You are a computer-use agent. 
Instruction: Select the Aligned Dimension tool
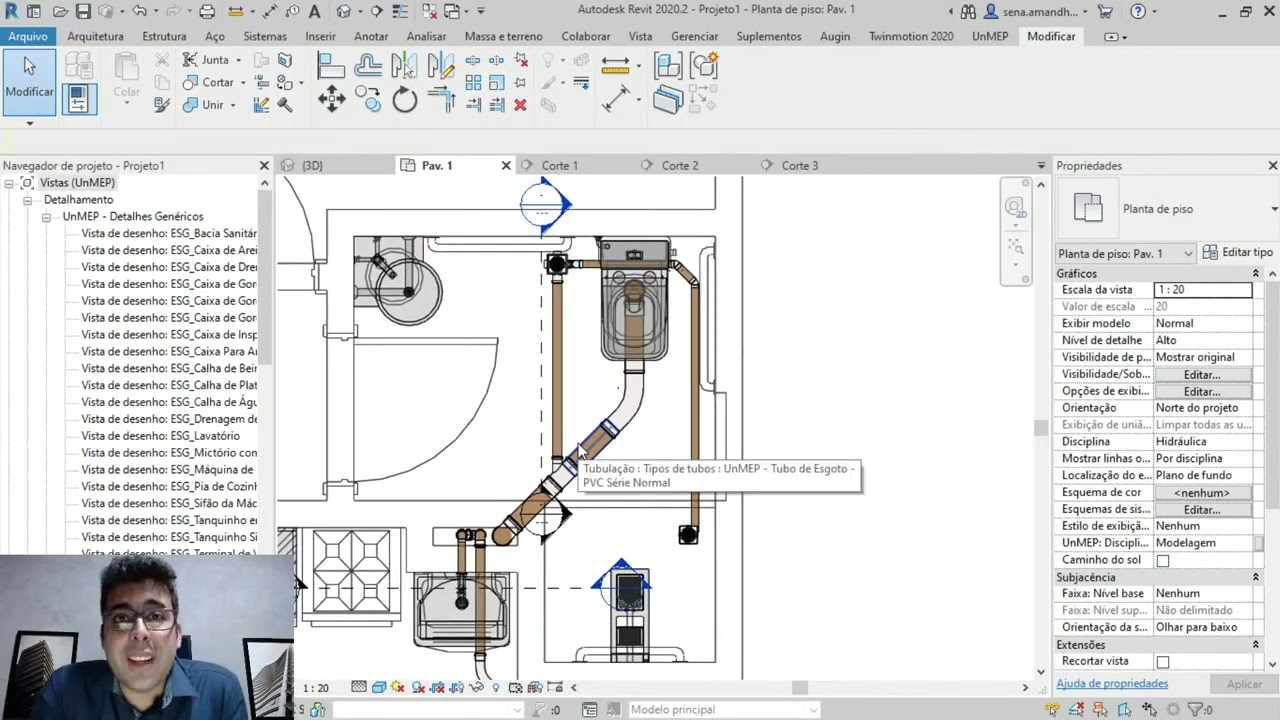tap(616, 99)
